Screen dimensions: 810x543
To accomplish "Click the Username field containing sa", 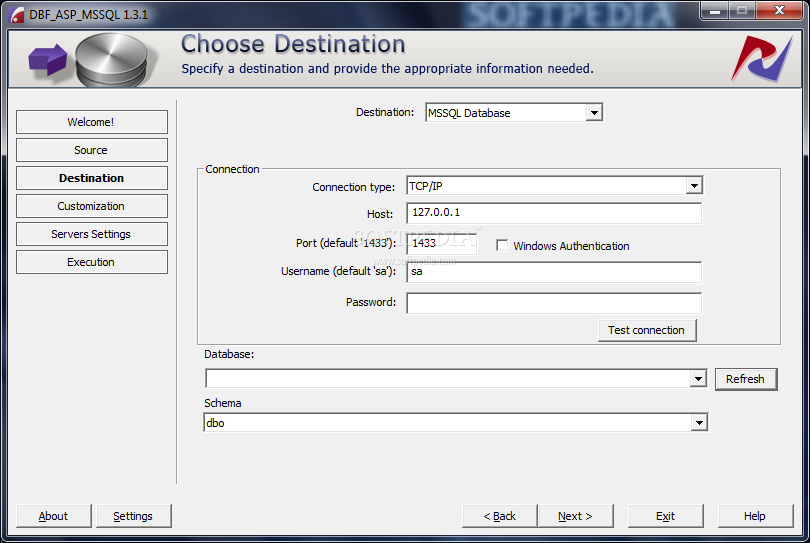I will pyautogui.click(x=554, y=272).
